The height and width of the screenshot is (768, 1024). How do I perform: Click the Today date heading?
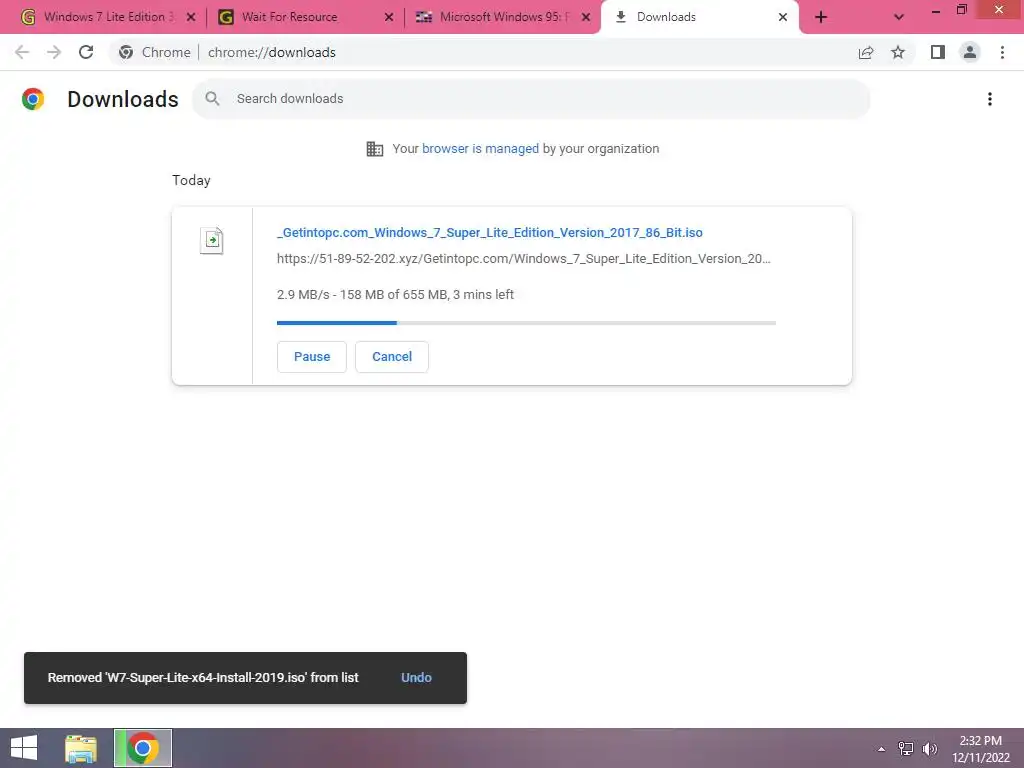(x=191, y=180)
